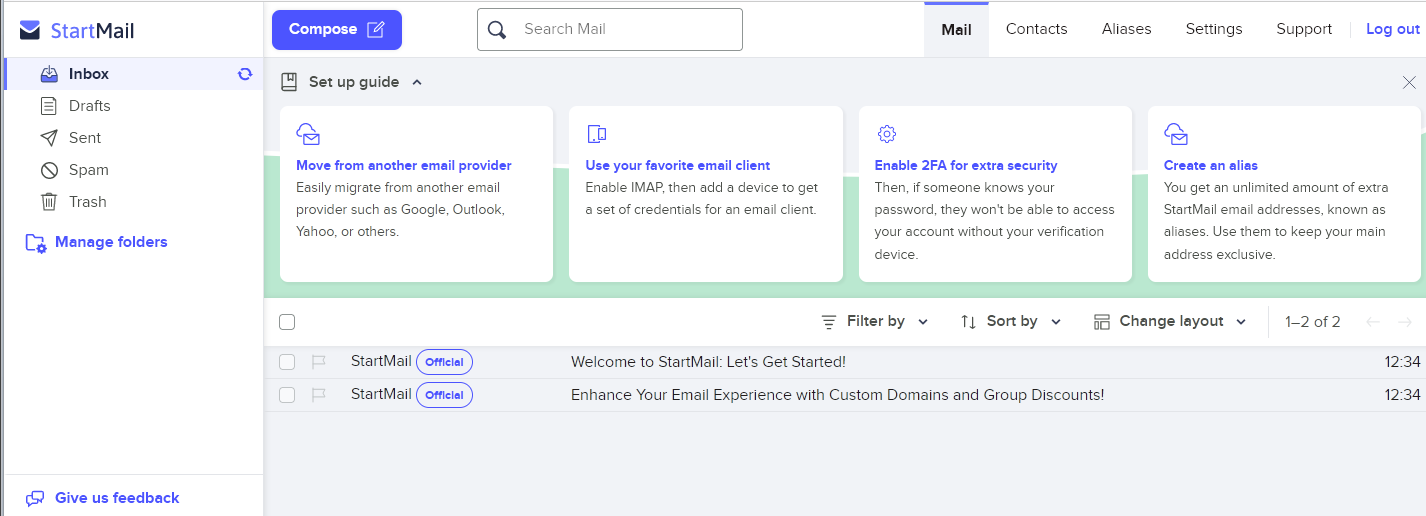Focus the Search Mail field

610,29
